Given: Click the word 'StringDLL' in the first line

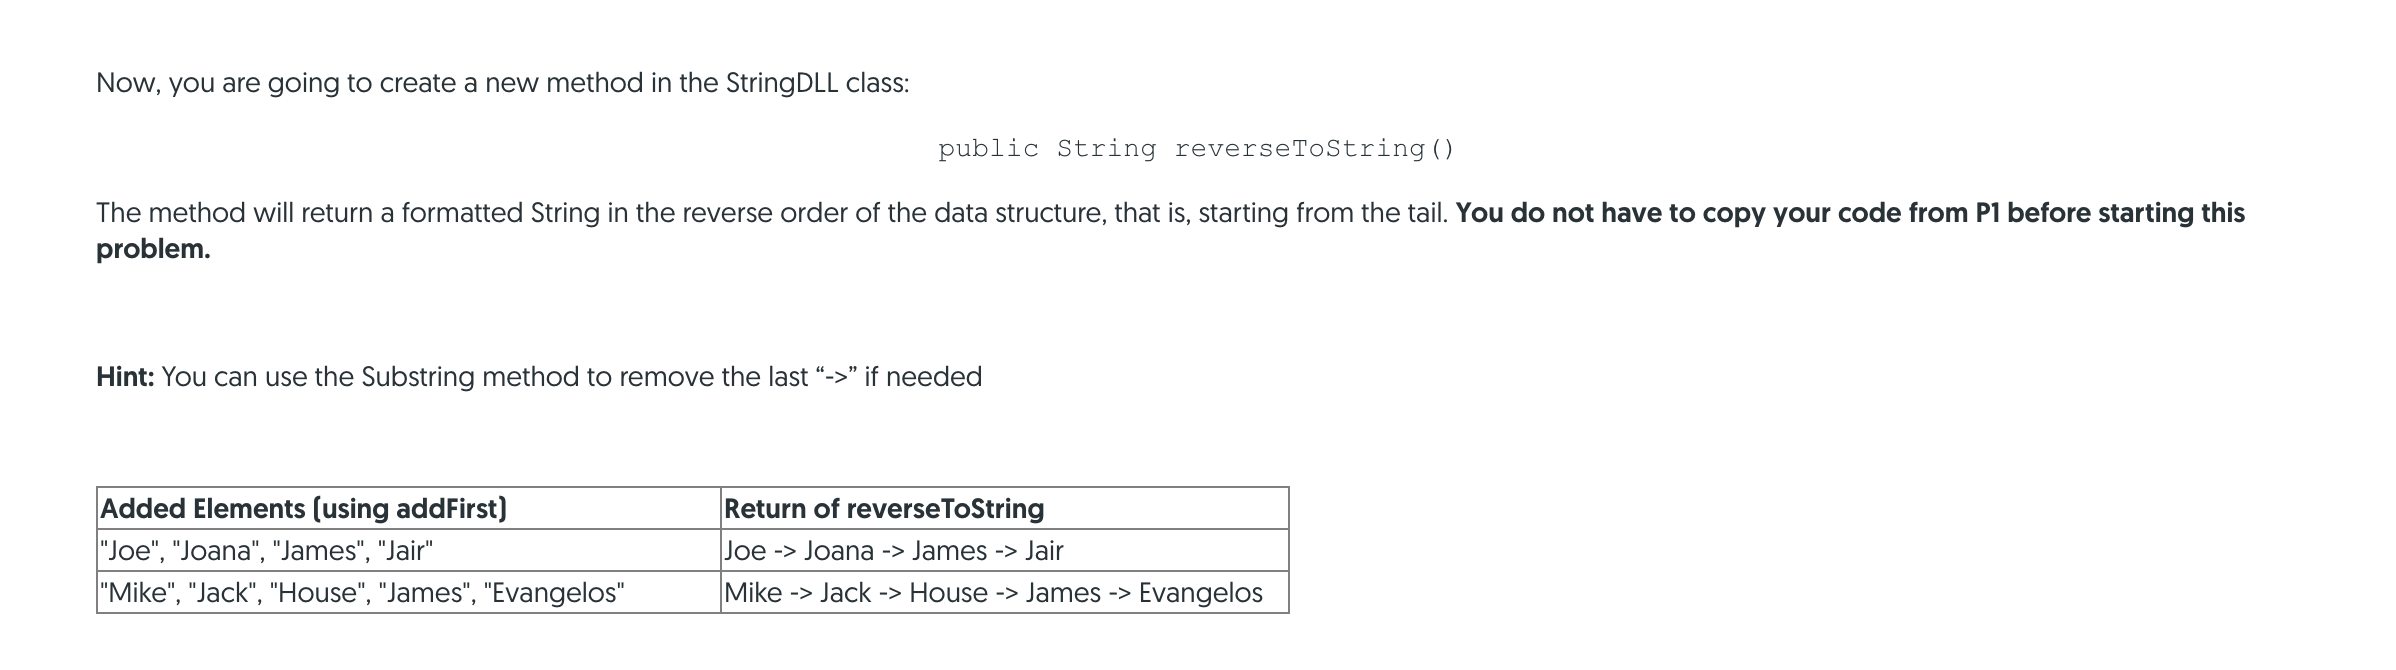Looking at the screenshot, I should pyautogui.click(x=781, y=83).
